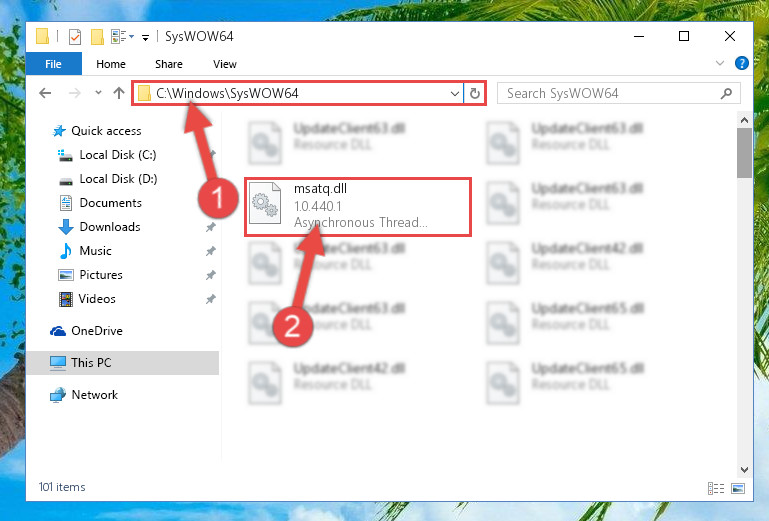Go up one folder level arrow

(119, 93)
